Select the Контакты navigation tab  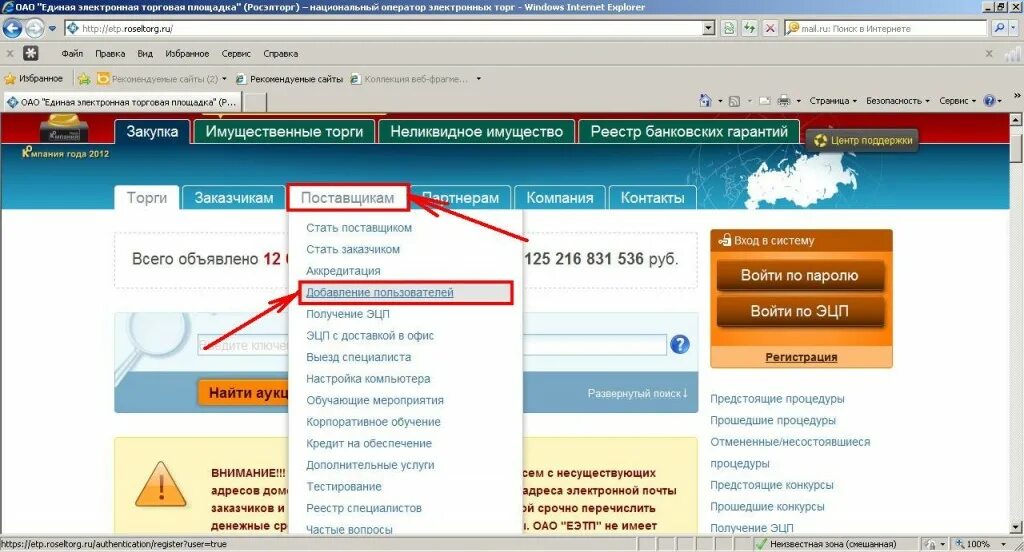[652, 197]
